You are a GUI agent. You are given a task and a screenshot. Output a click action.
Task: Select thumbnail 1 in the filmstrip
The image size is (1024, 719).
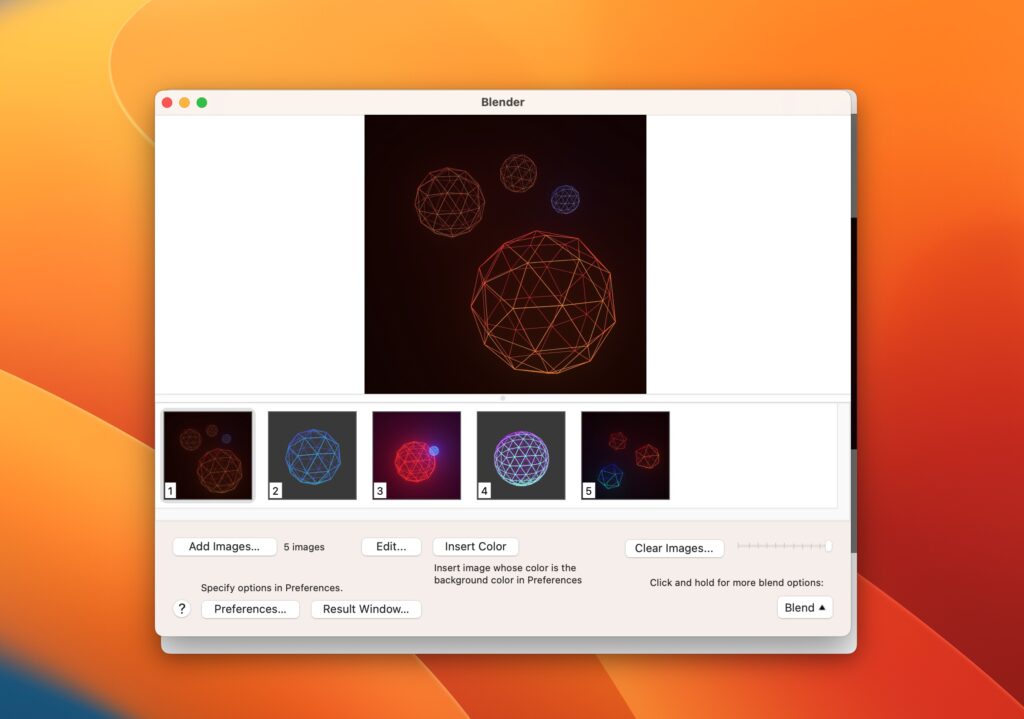click(x=207, y=453)
